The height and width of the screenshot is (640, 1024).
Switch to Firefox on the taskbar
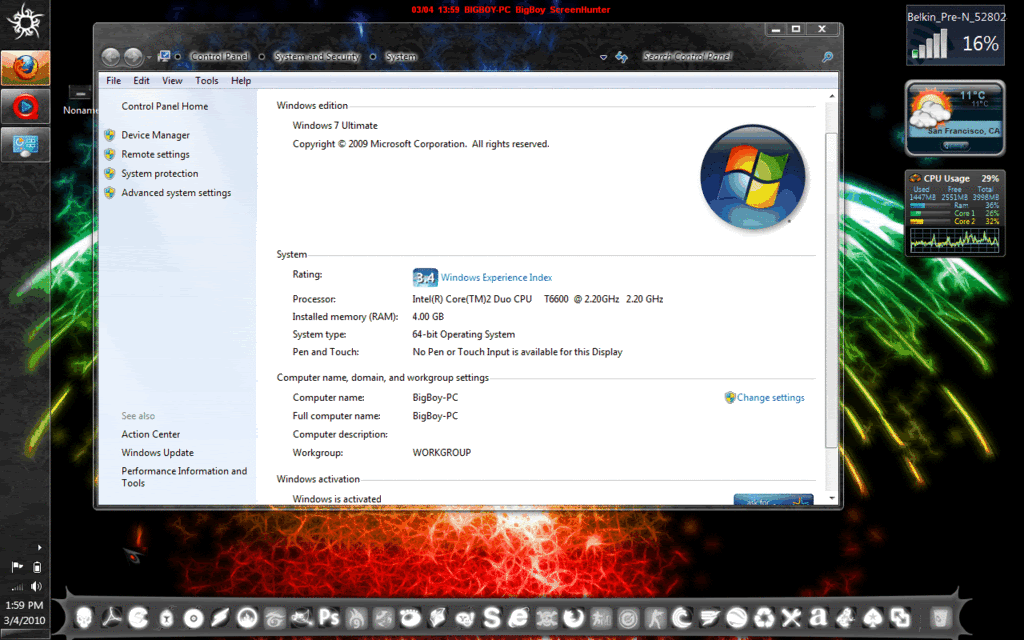[x=25, y=68]
